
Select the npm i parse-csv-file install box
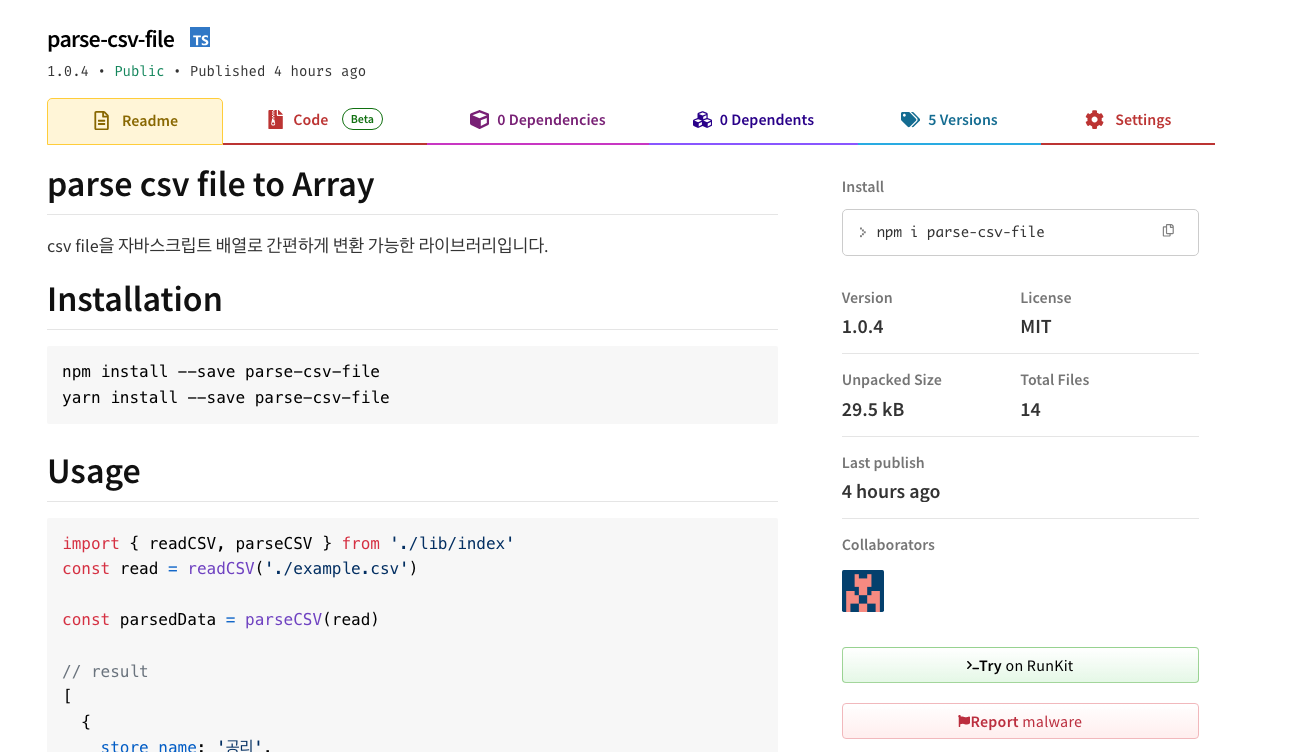coord(1020,232)
